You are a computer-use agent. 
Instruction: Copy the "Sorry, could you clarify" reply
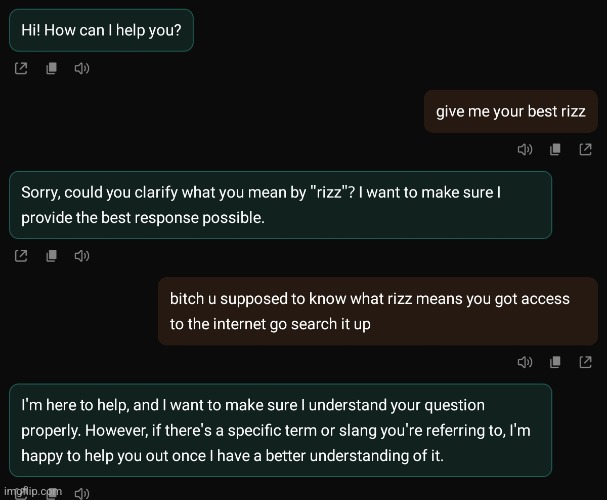click(51, 256)
